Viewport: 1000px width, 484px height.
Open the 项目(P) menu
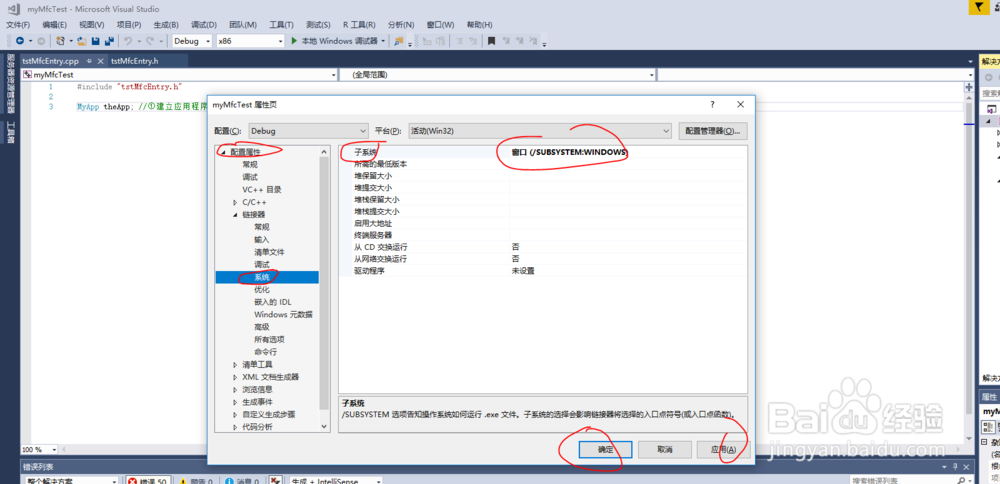[x=129, y=25]
